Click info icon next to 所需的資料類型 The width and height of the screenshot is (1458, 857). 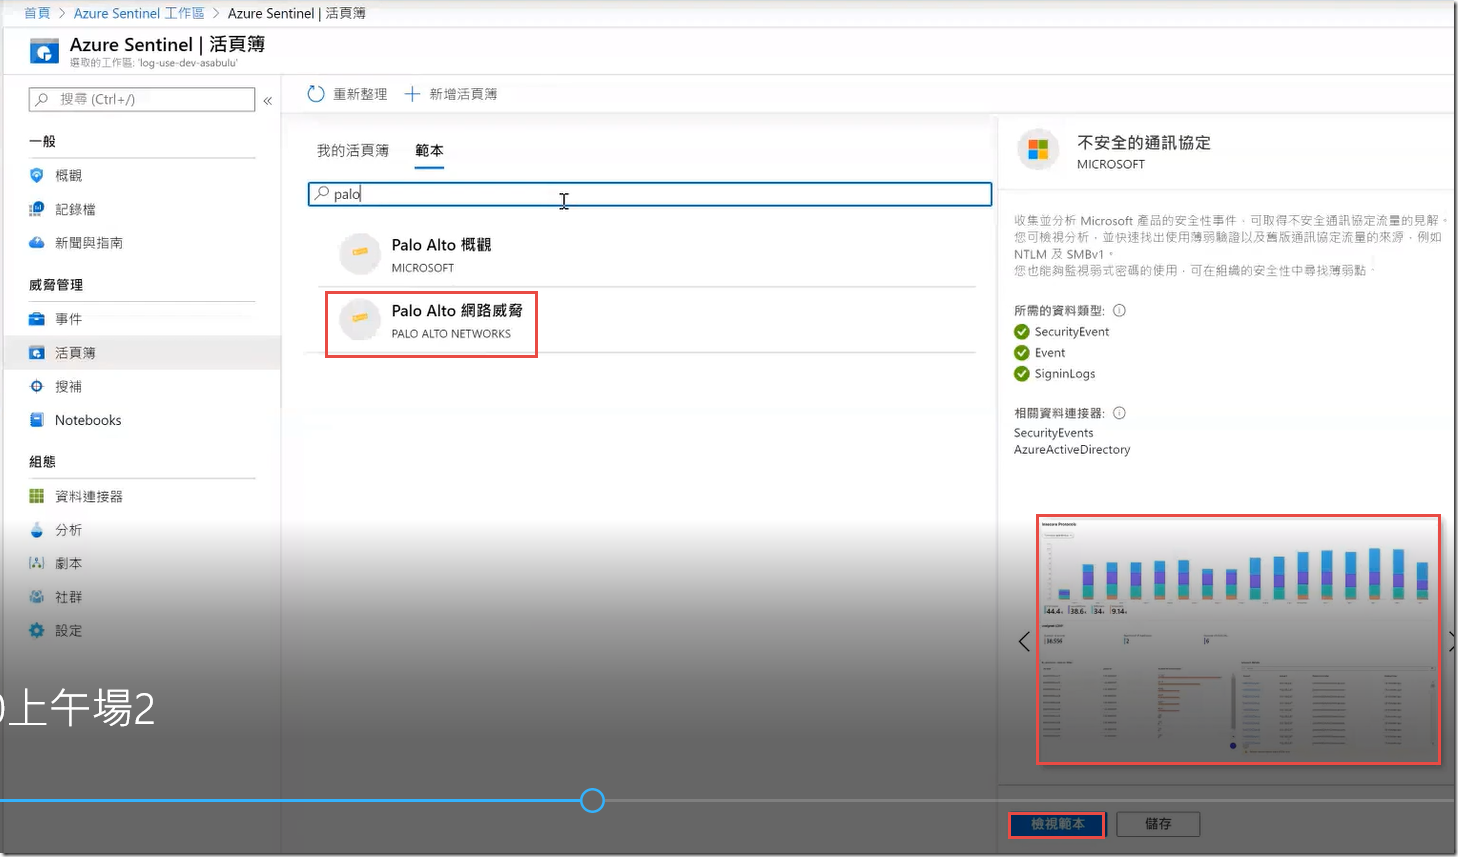(x=1119, y=310)
